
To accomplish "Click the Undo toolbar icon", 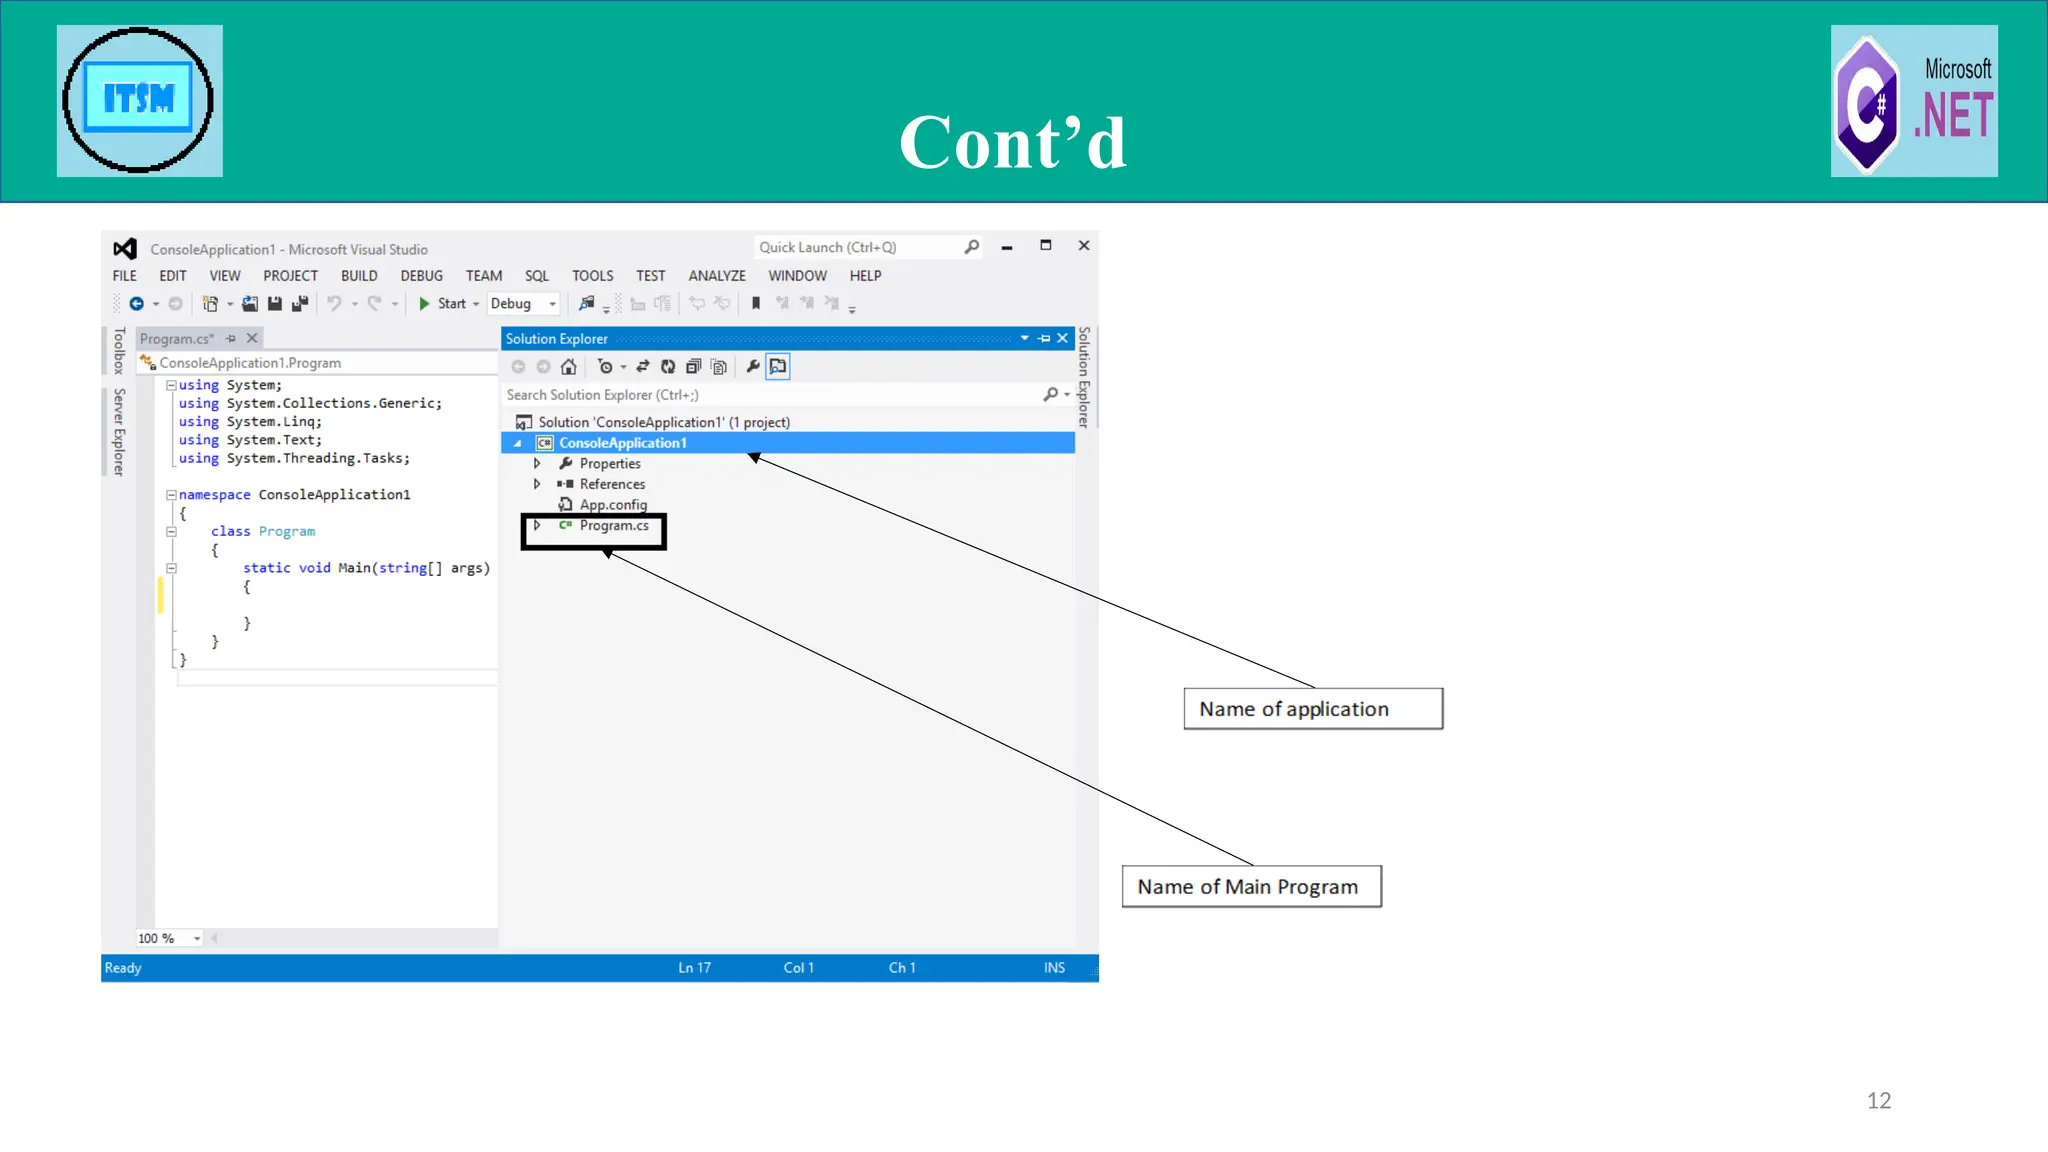I will [x=334, y=303].
